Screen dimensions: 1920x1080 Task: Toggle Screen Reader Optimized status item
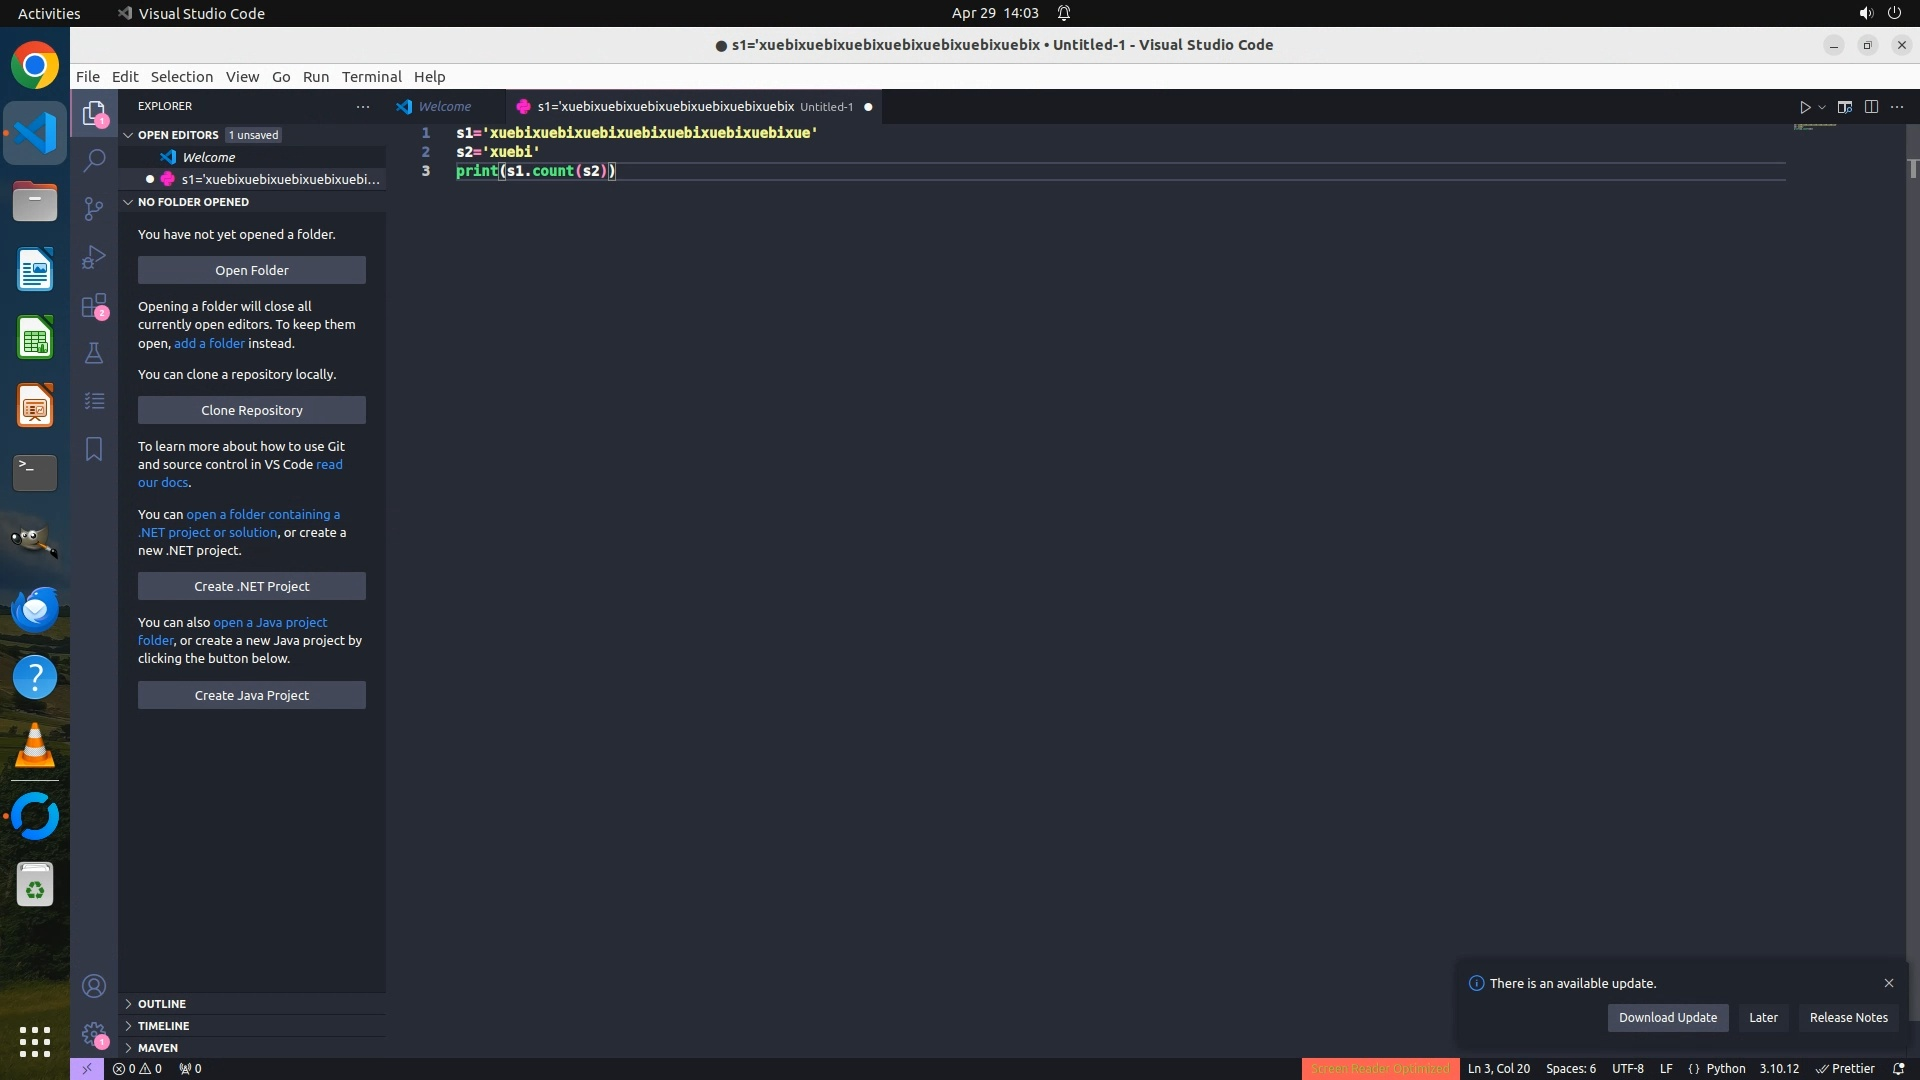coord(1380,1069)
